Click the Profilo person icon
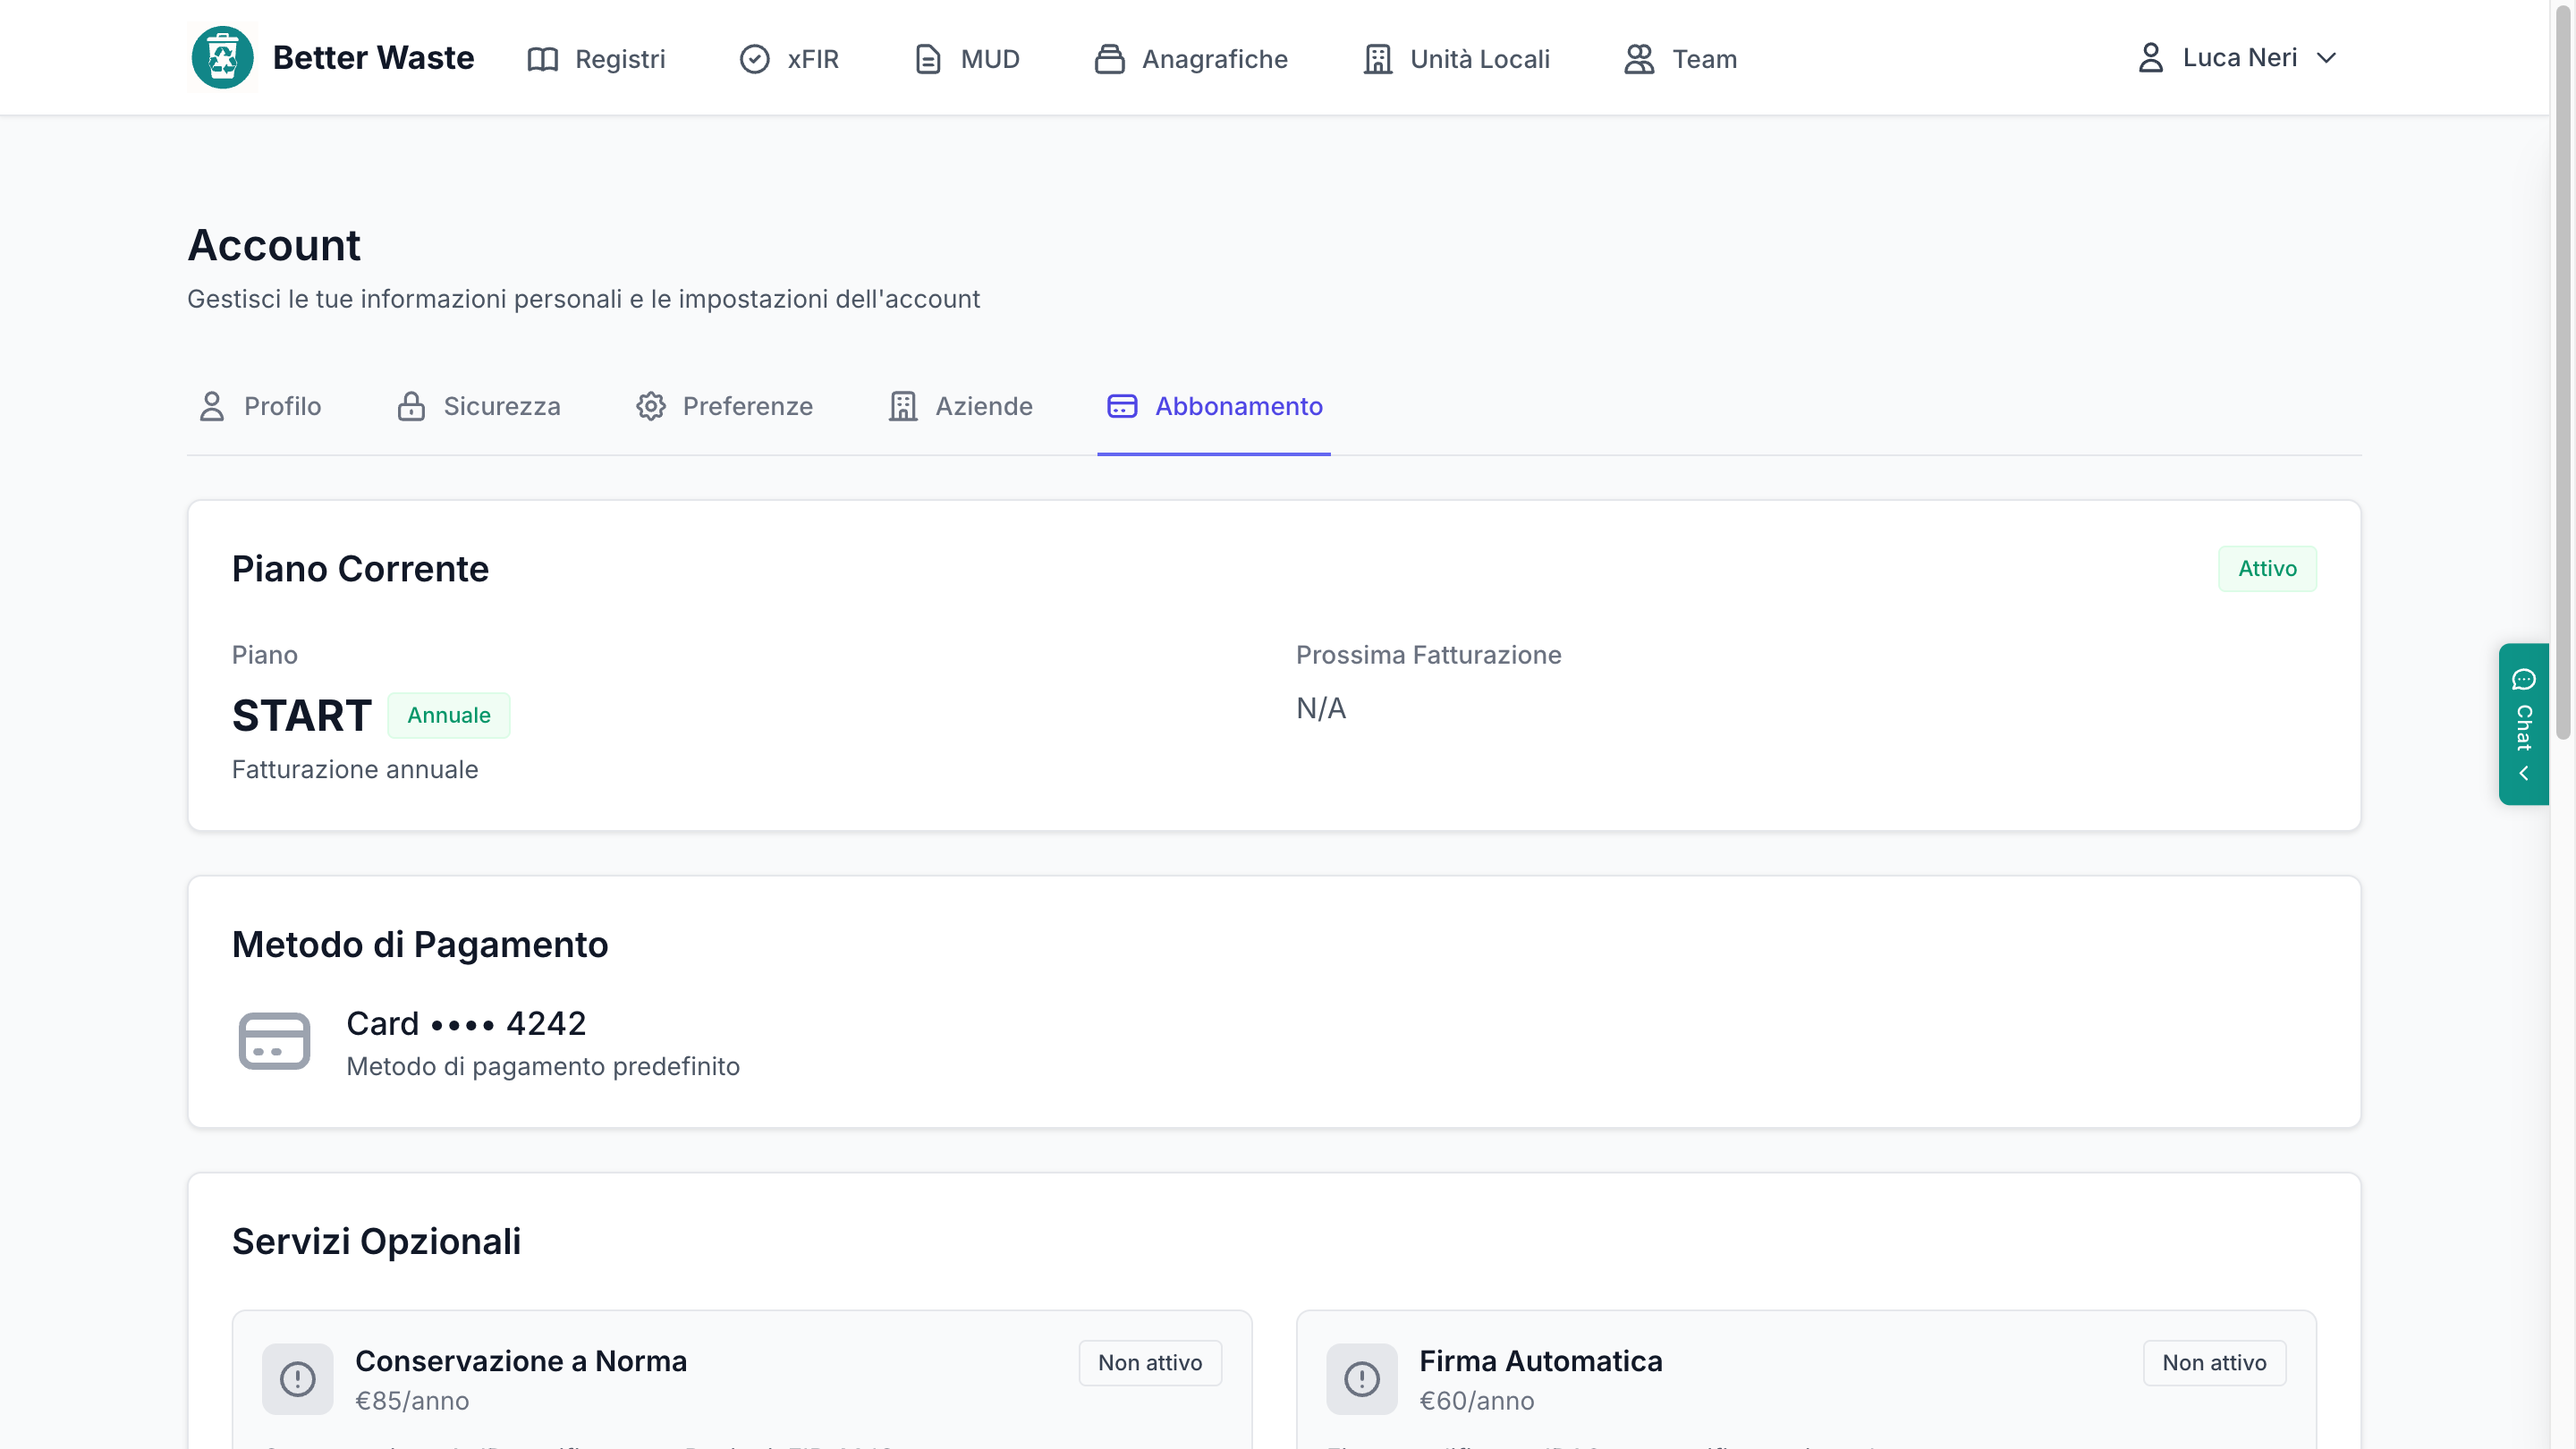This screenshot has height=1449, width=2576. (212, 406)
